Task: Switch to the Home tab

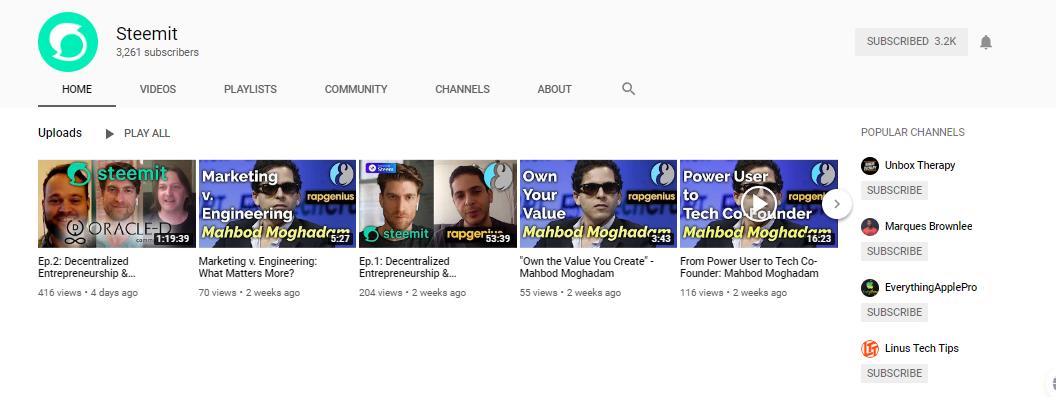Action: coord(77,89)
